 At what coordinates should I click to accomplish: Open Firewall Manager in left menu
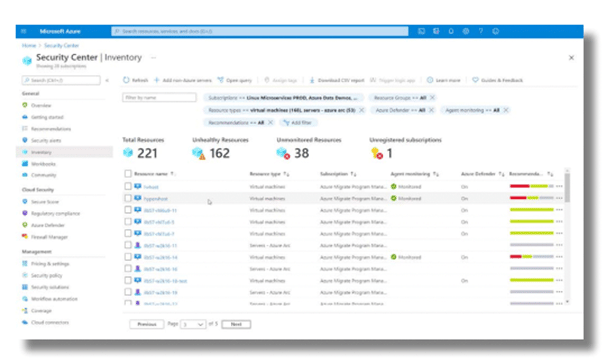point(49,237)
